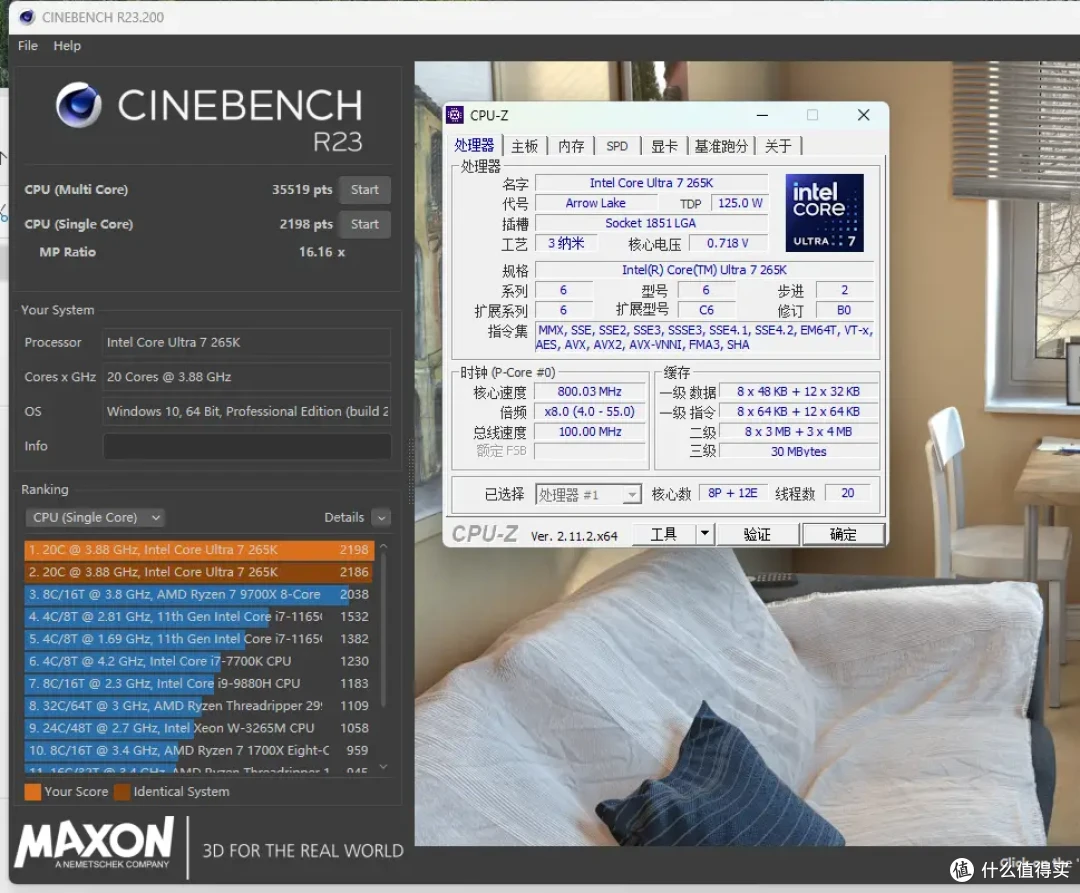Image resolution: width=1080 pixels, height=893 pixels.
Task: Click the core count value 8P + 12E
Action: 733,493
